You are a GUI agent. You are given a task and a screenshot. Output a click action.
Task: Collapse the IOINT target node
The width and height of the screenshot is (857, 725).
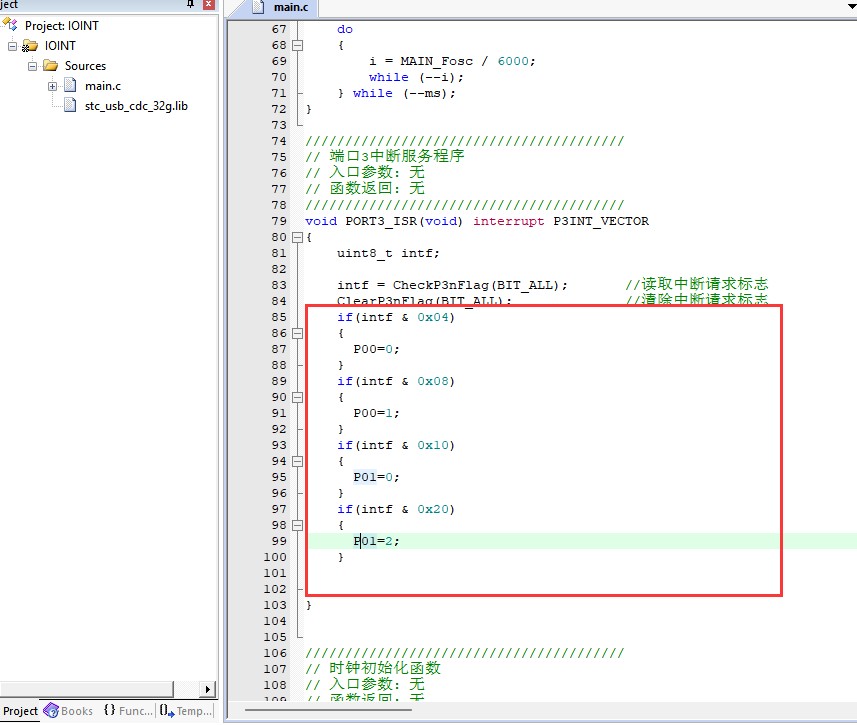click(13, 46)
